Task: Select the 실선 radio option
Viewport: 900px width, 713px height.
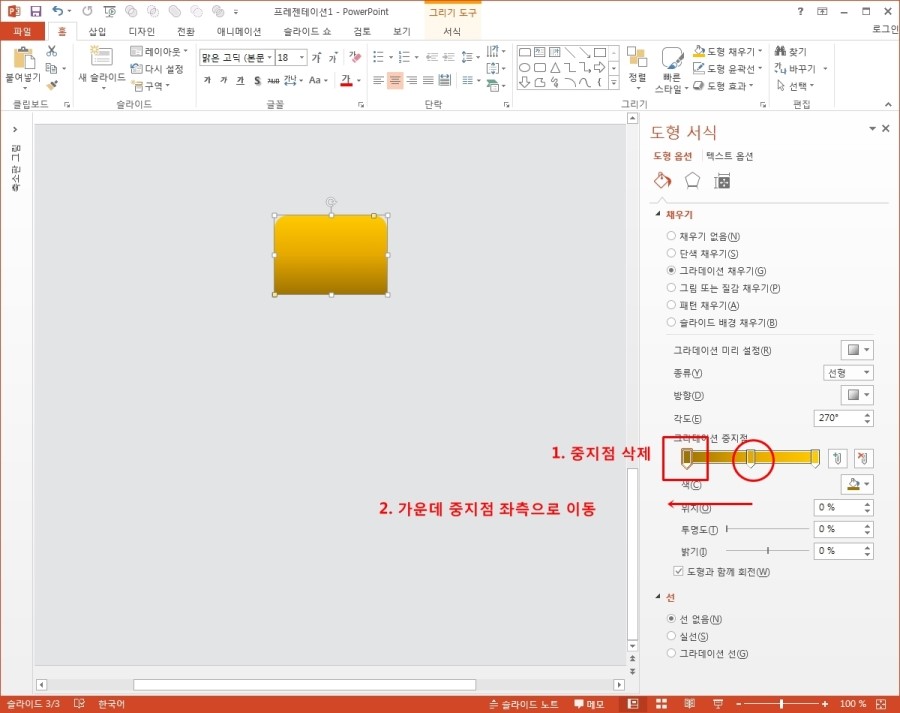Action: 671,636
